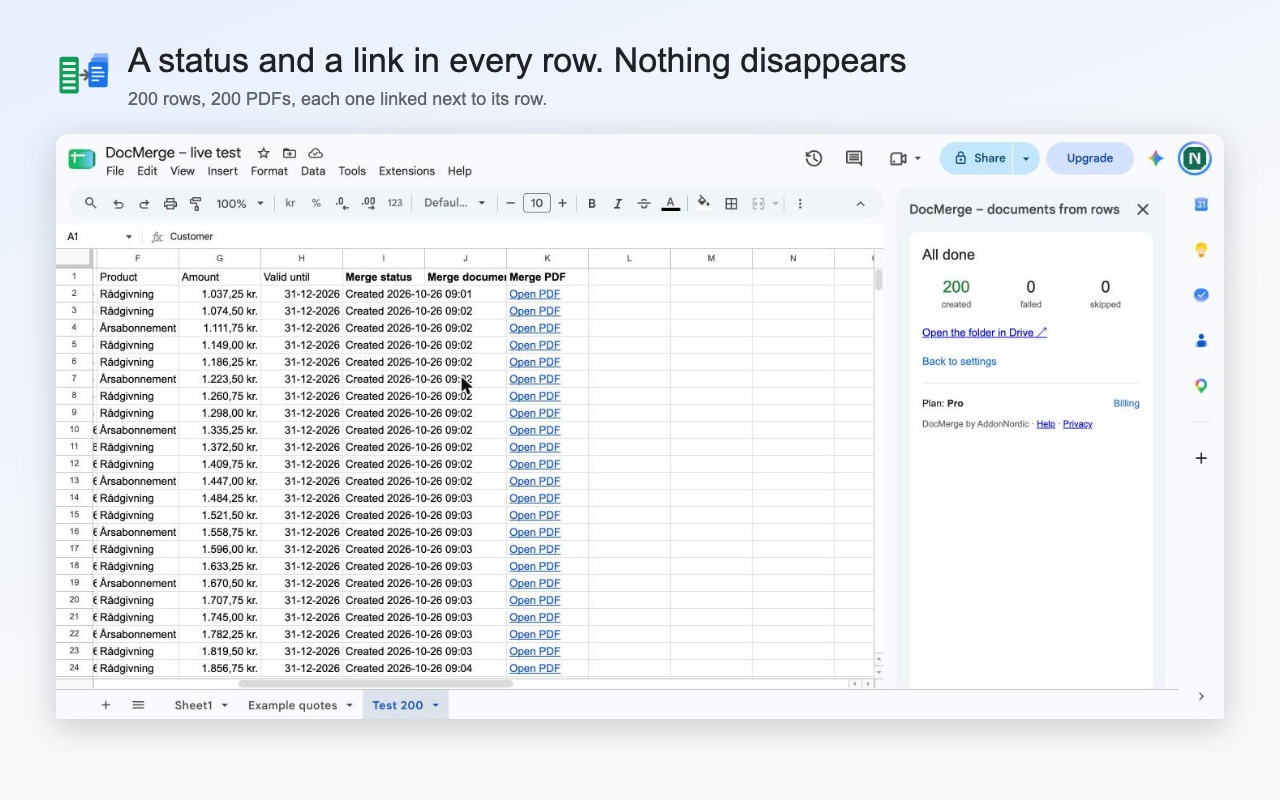The image size is (1280, 800).
Task: Open the Data menu
Action: point(313,171)
